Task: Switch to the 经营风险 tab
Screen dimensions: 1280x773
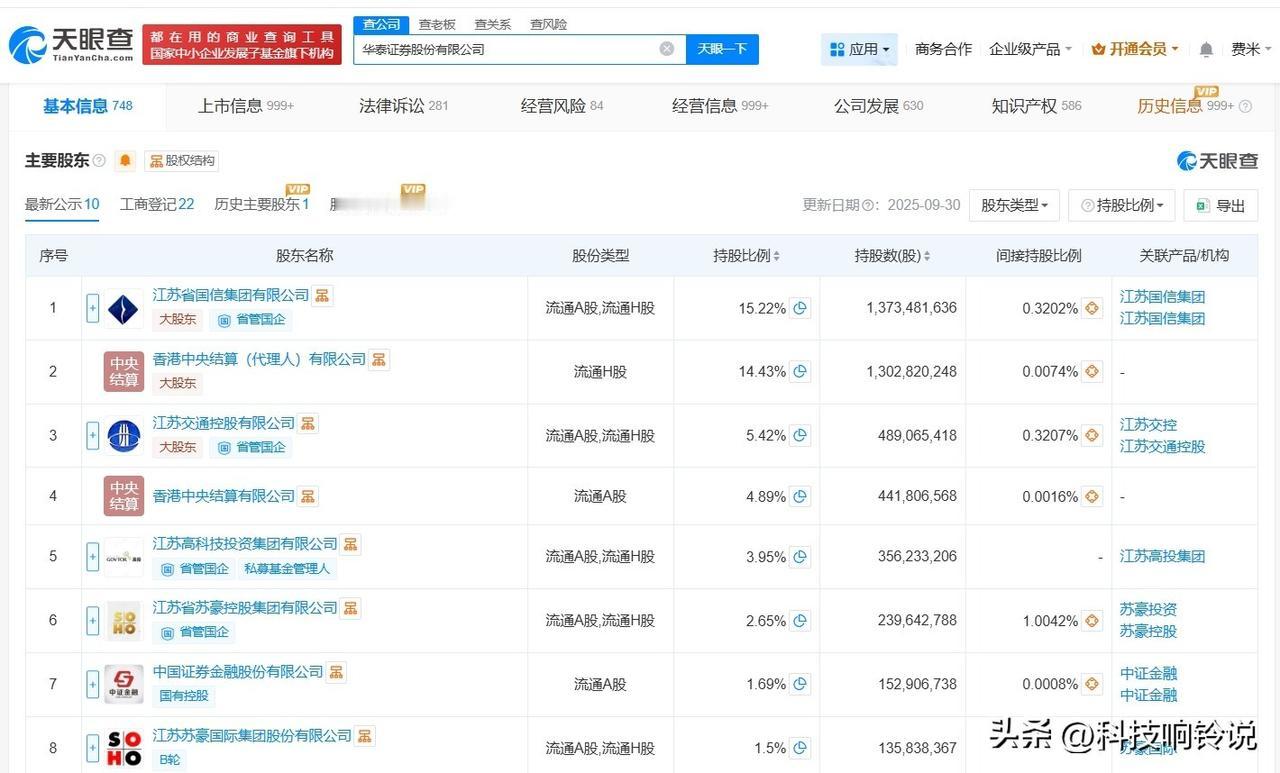Action: [562, 106]
